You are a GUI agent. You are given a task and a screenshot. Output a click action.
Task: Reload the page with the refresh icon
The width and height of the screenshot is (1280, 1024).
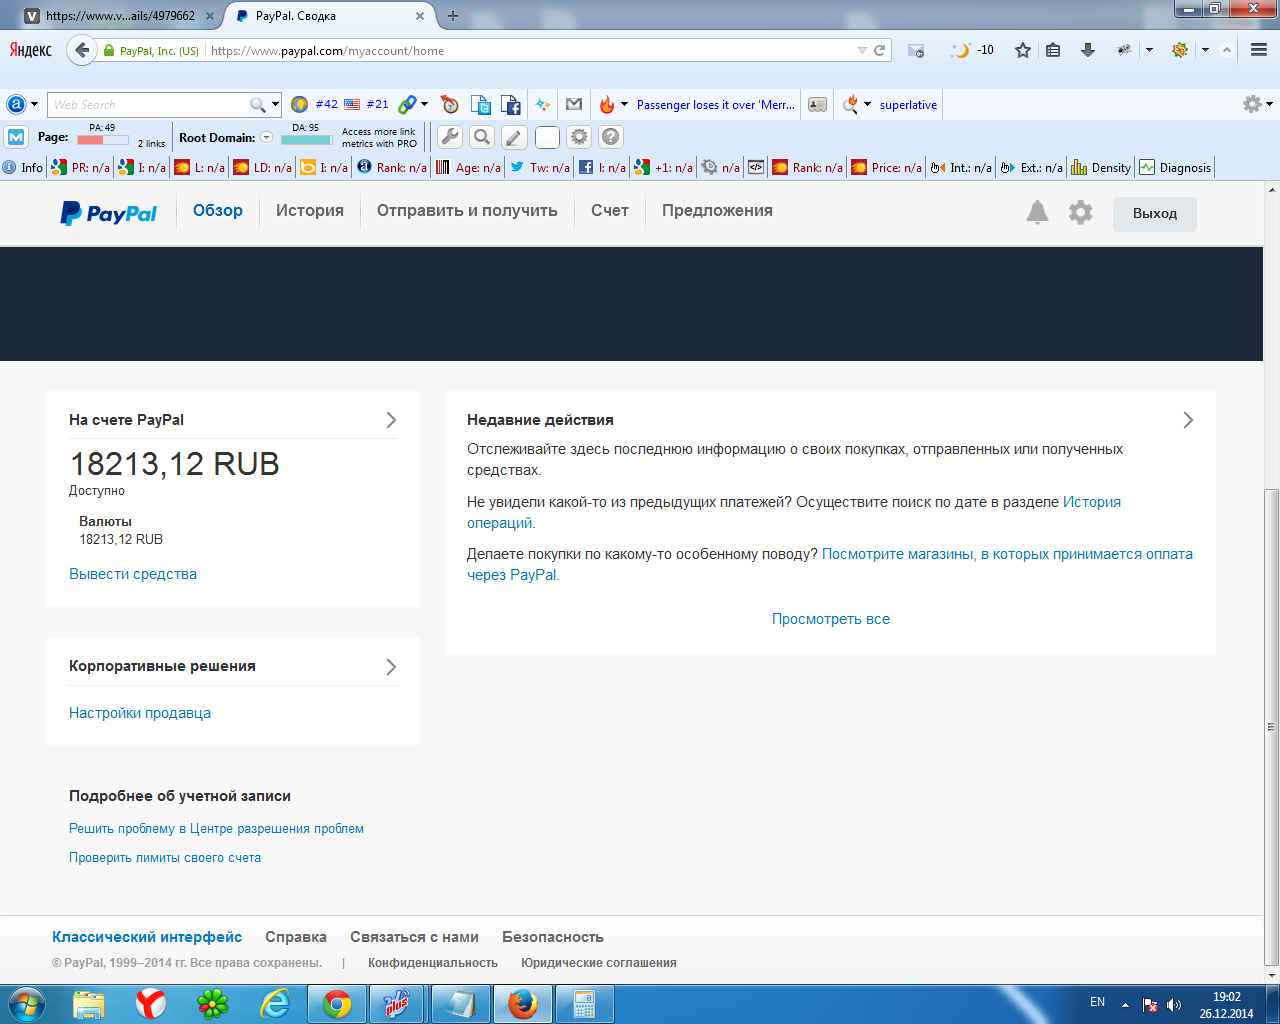(880, 50)
